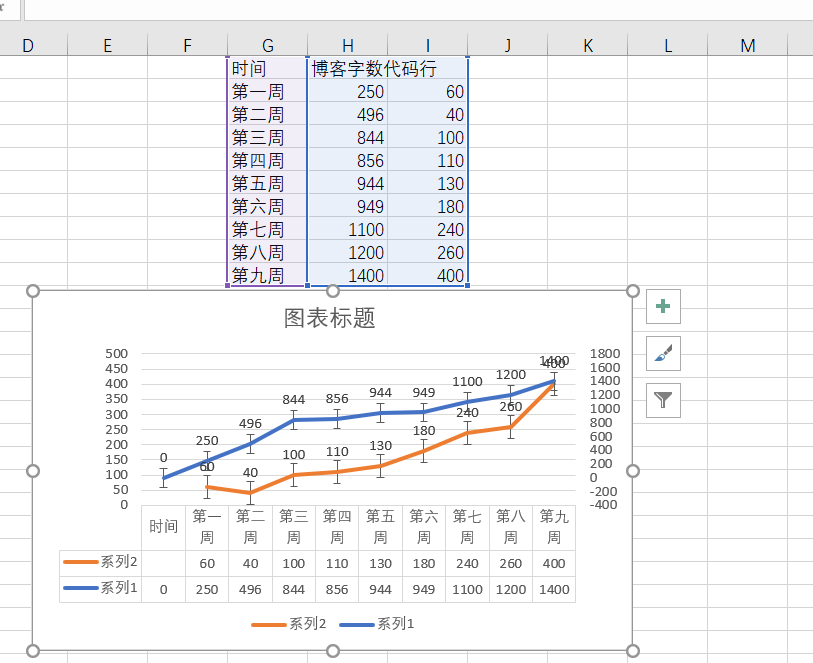Click cell containing 时间 header
813x663 pixels.
click(268, 68)
